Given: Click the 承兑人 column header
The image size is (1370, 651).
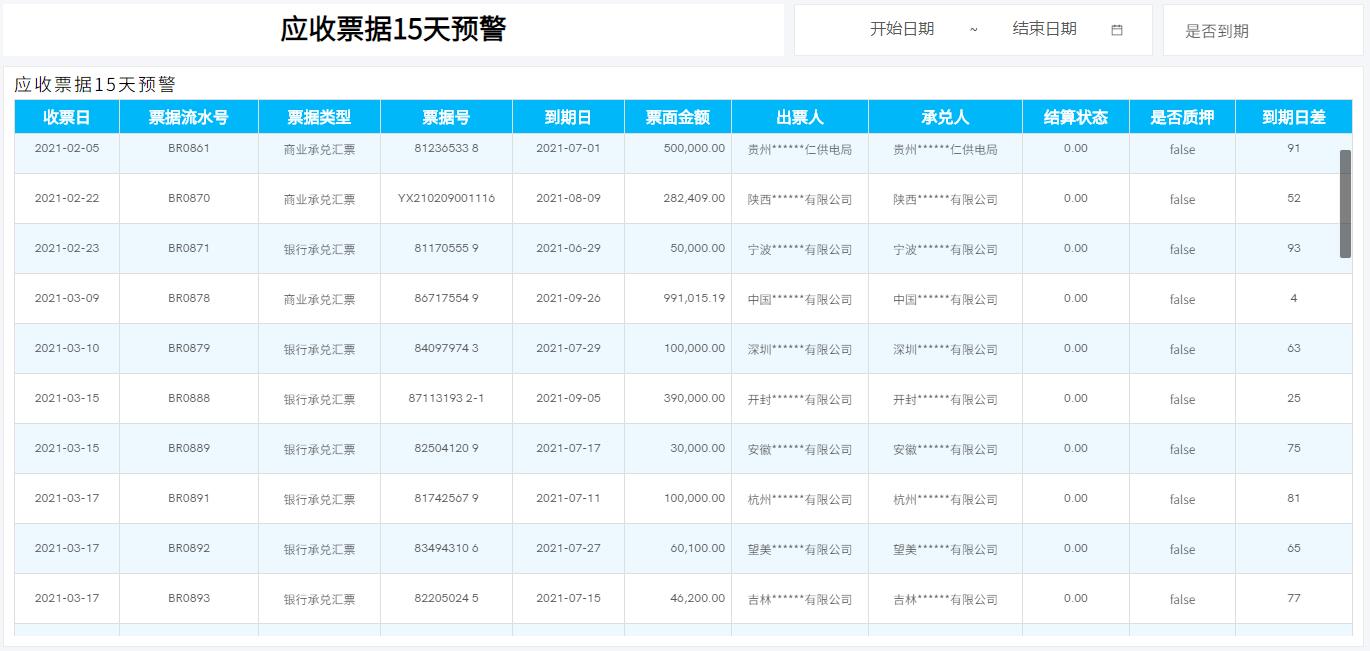Looking at the screenshot, I should [x=944, y=117].
